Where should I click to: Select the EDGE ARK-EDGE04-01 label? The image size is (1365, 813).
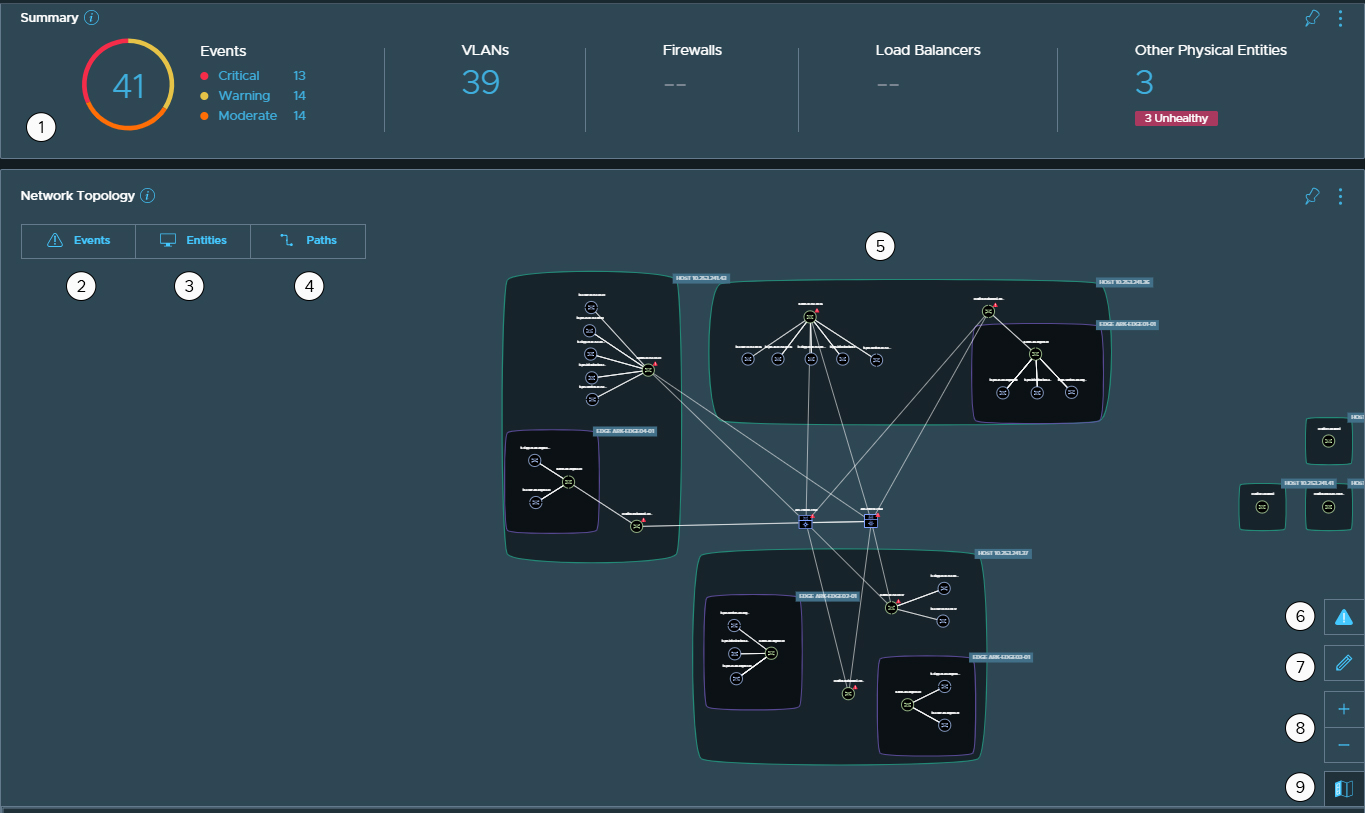tap(625, 431)
